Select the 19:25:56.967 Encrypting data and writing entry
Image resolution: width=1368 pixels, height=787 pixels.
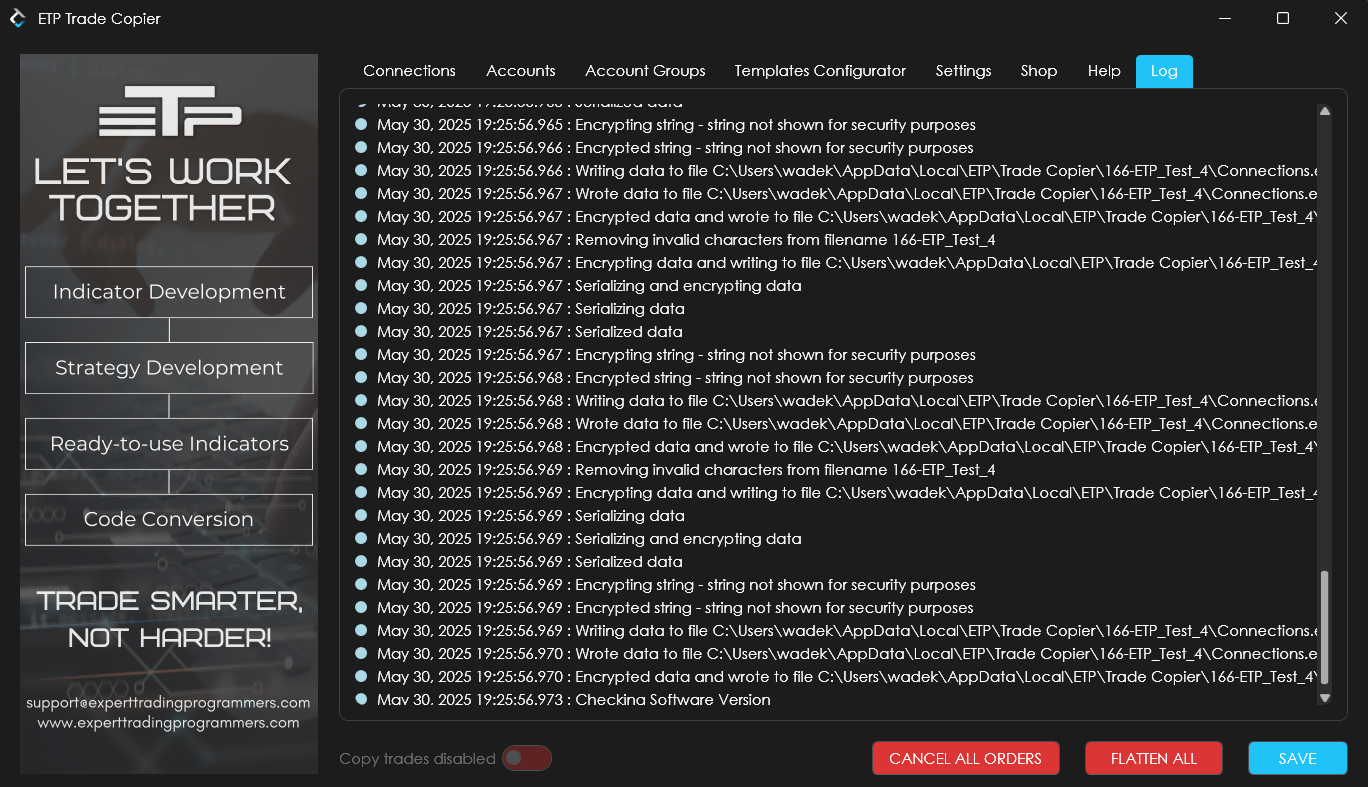pyautogui.click(x=835, y=263)
